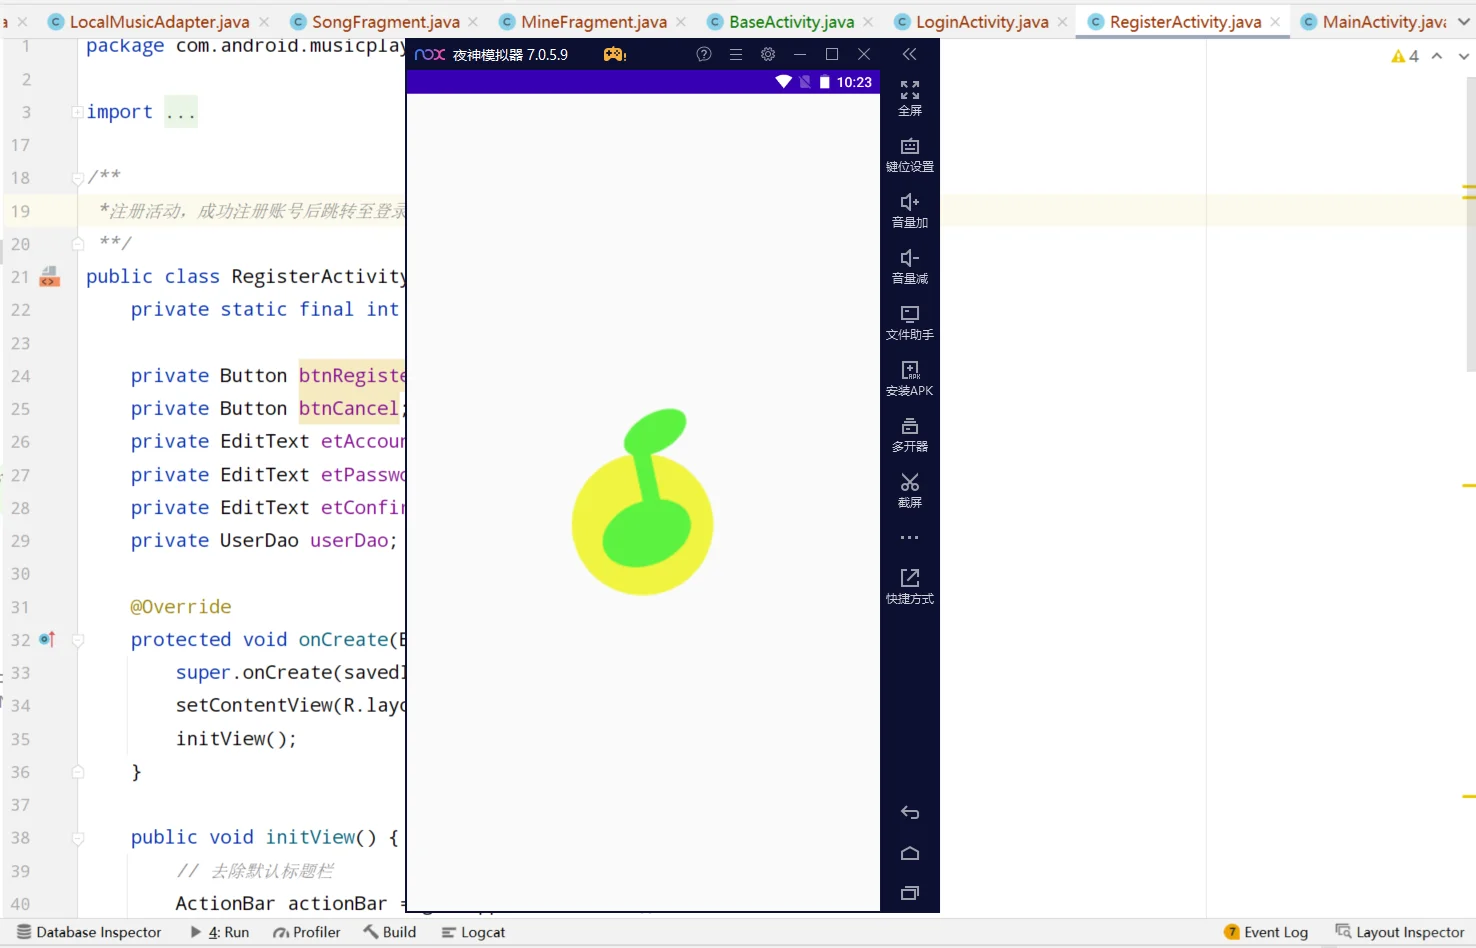Click the emulator clock showing 10:23
The width and height of the screenshot is (1476, 948).
(854, 82)
